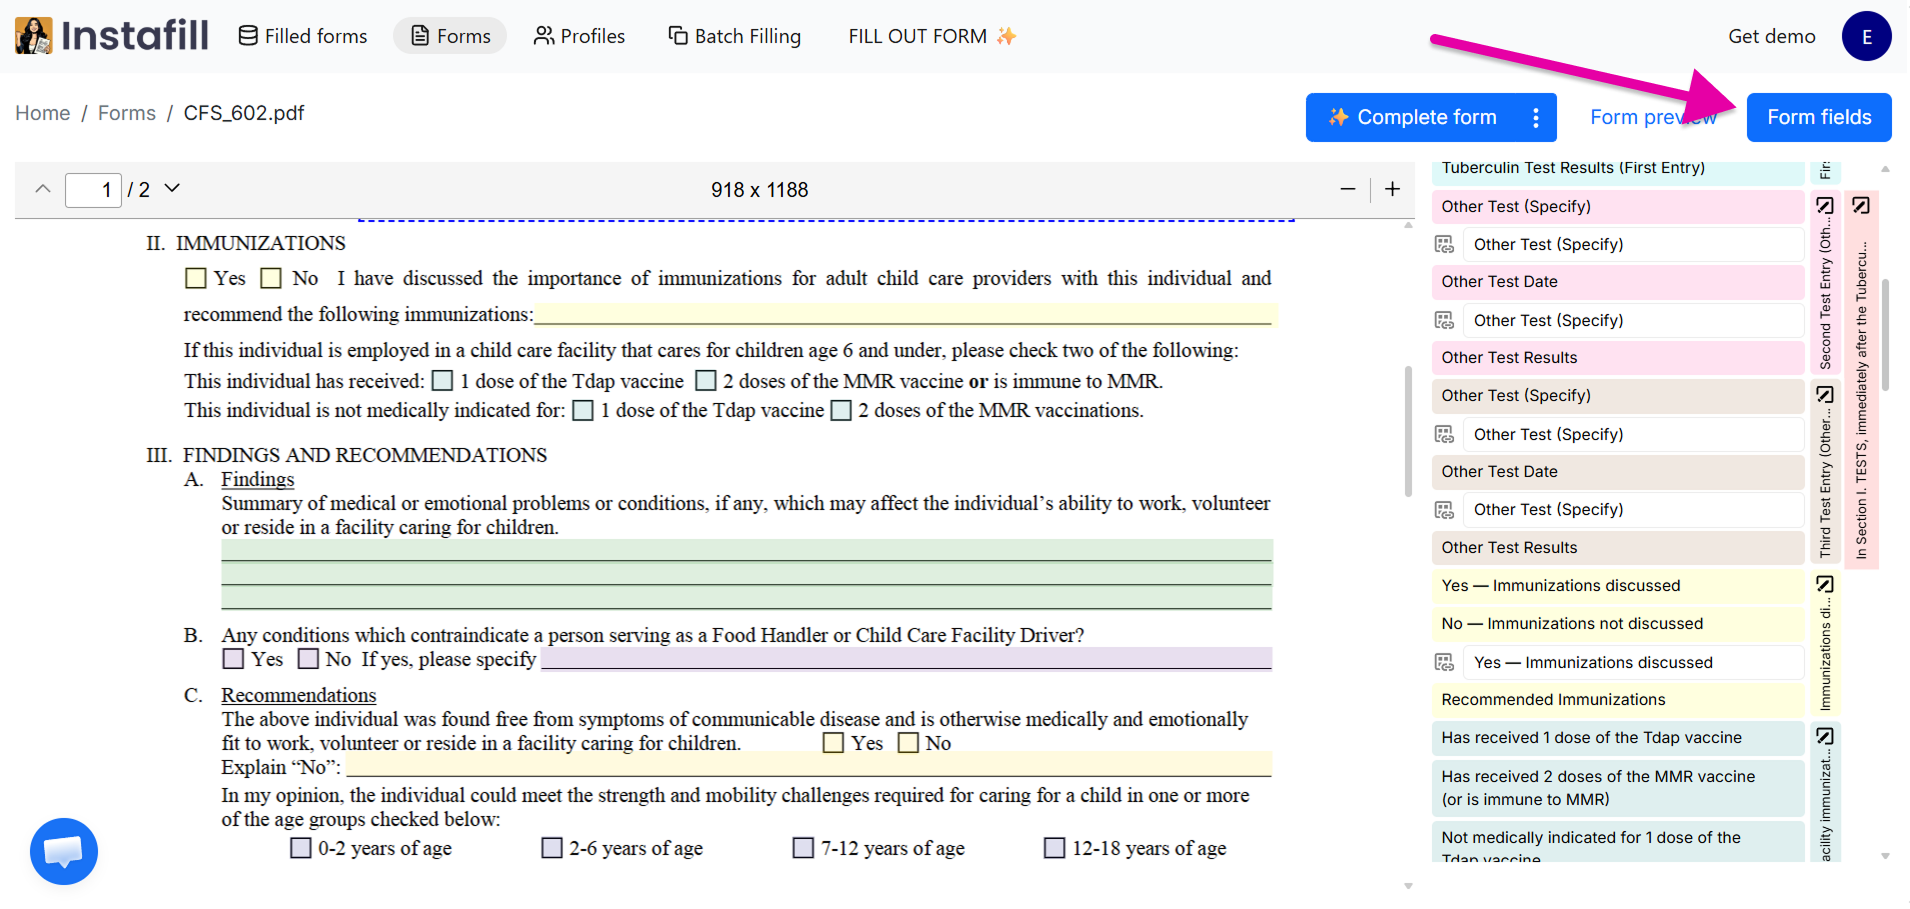Screen dimensions: 1910x909
Task: Open Second Test Entry group edit icon
Action: click(x=1825, y=205)
